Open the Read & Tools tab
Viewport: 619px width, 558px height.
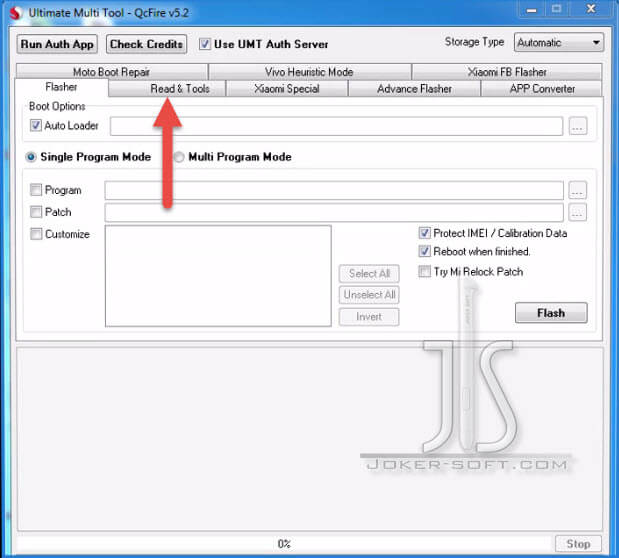[x=167, y=88]
